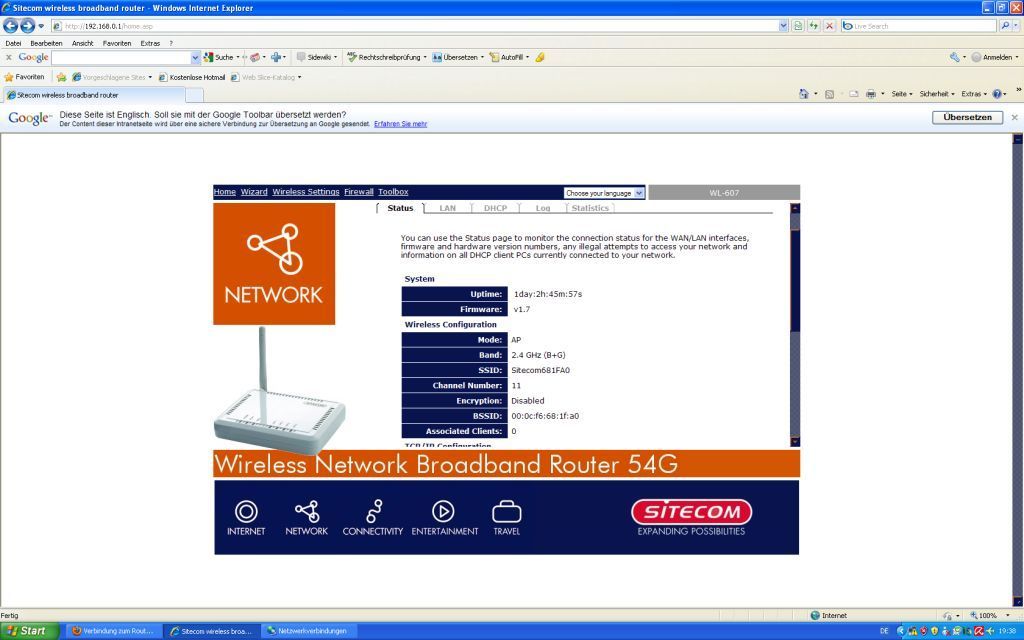Open the Ansicht menu
This screenshot has width=1024, height=640.
coord(82,43)
